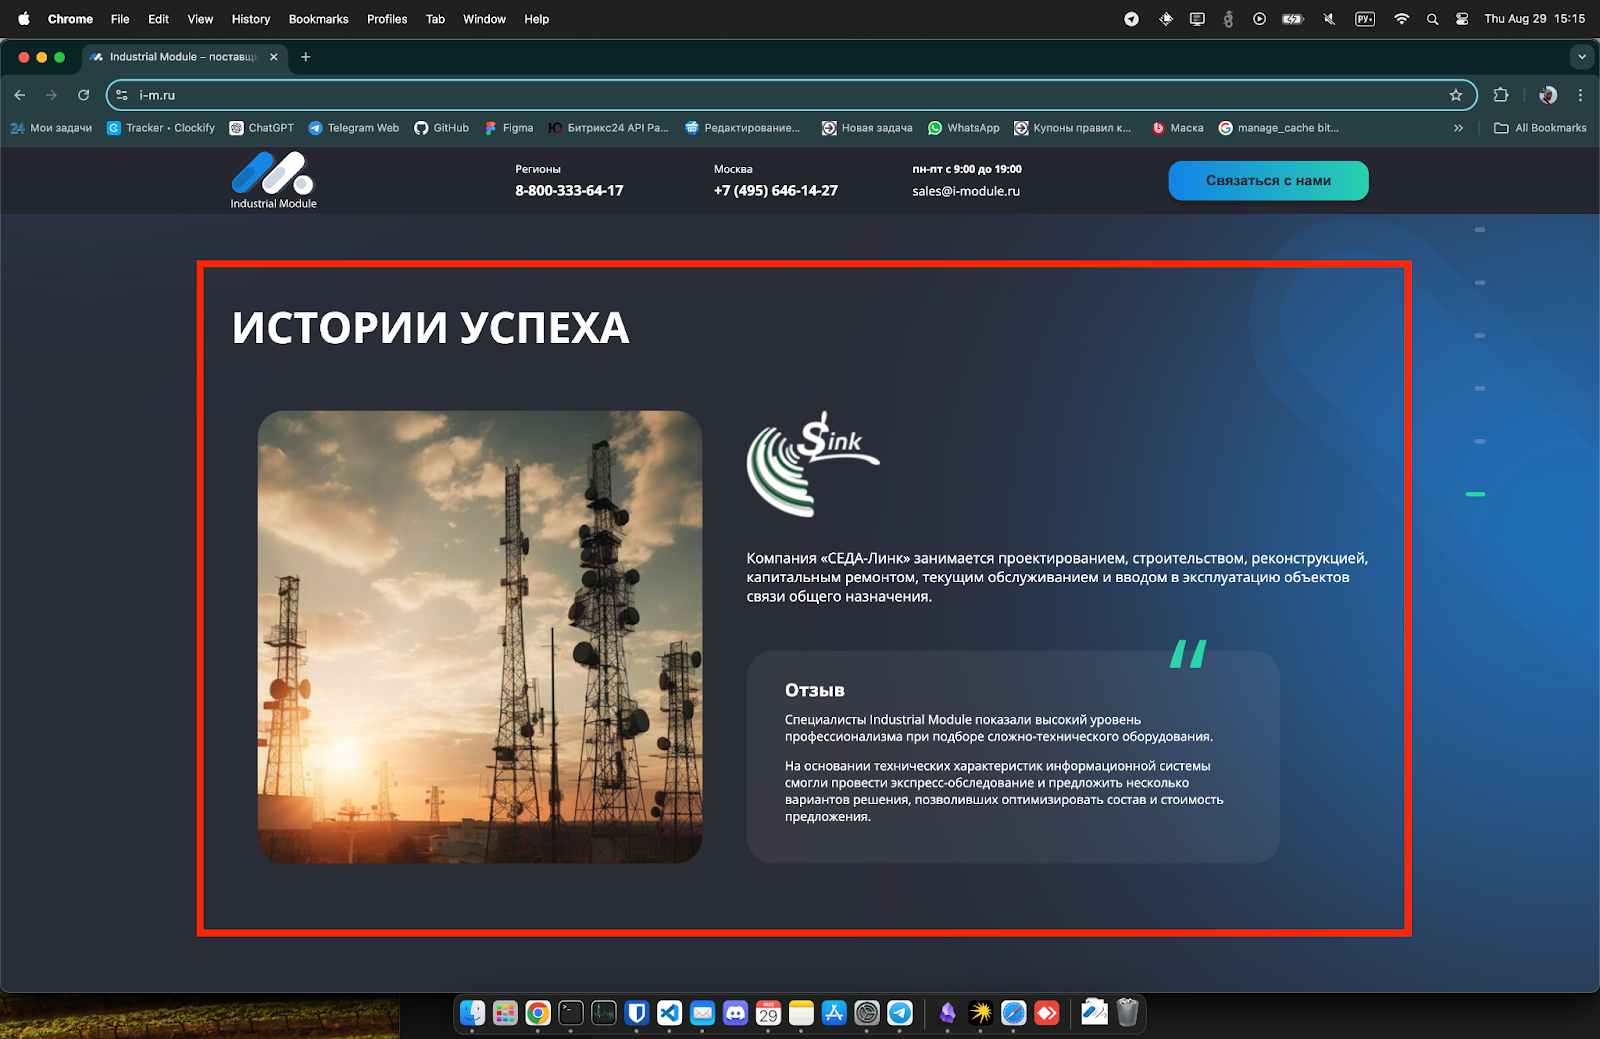
Task: Open Битрикс24 API bookmark
Action: (x=608, y=128)
